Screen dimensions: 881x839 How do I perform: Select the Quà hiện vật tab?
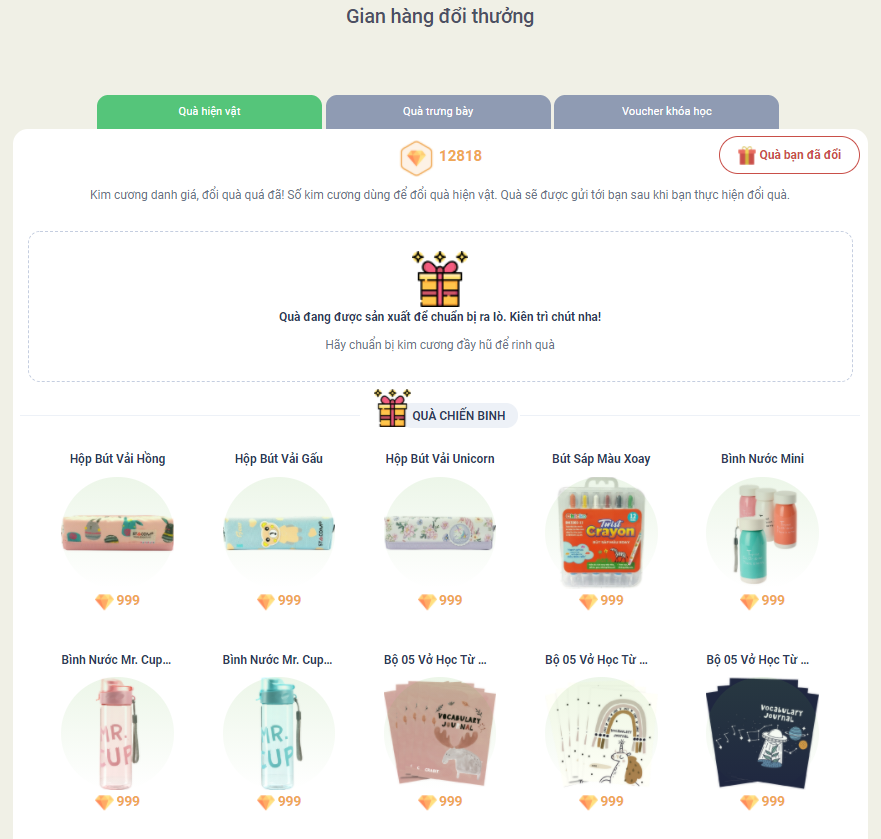point(210,112)
